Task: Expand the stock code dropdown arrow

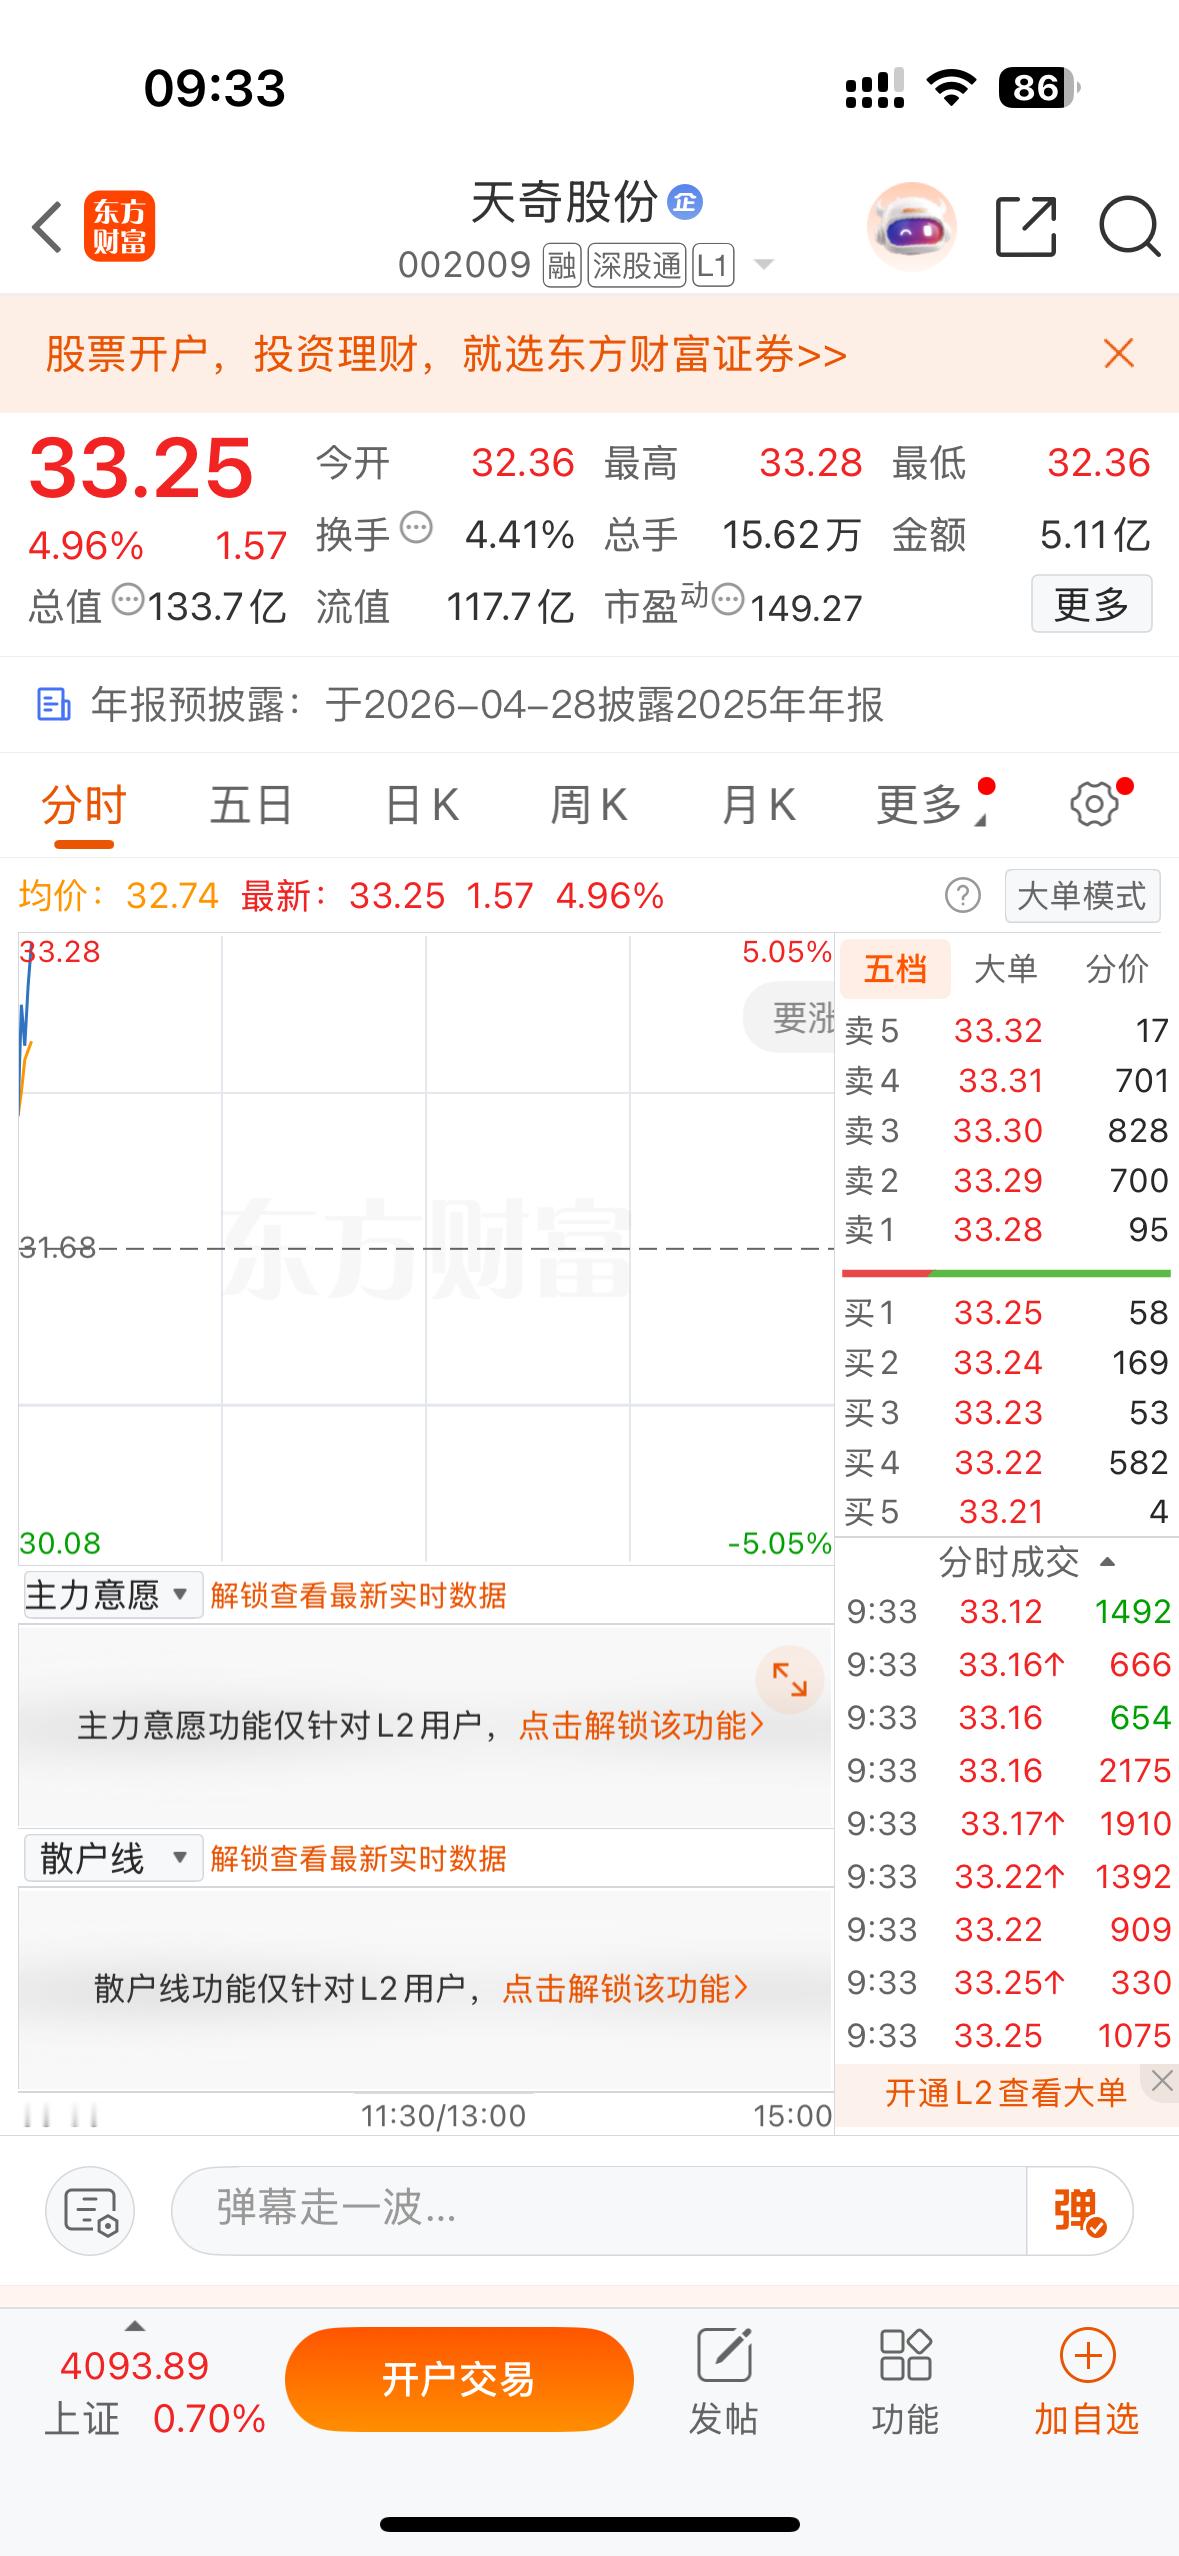Action: click(x=764, y=265)
